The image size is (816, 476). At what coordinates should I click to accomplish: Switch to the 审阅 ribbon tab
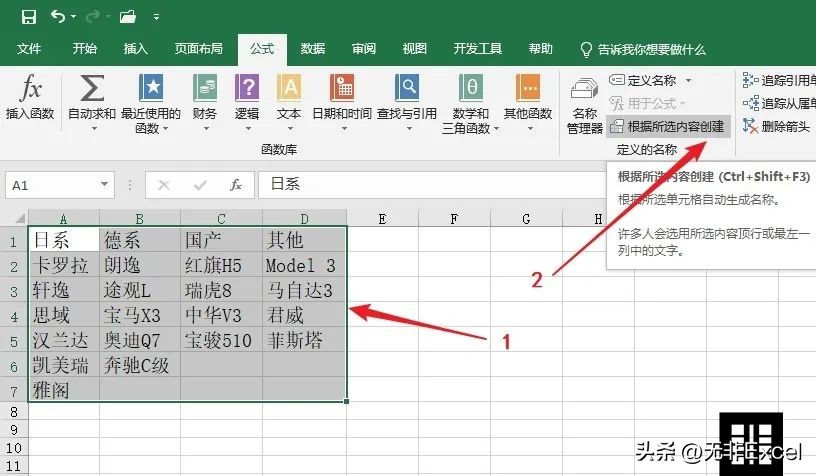364,49
